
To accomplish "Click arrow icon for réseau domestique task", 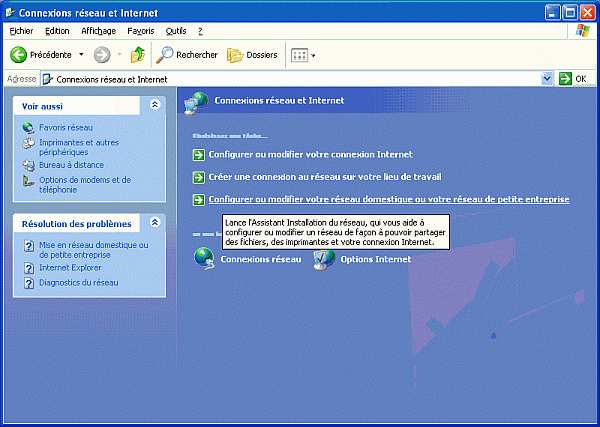I will point(199,200).
